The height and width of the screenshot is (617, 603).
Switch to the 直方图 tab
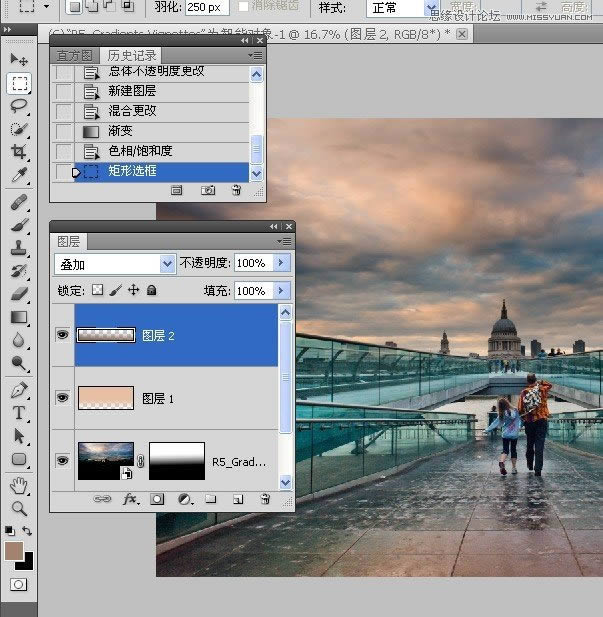(x=74, y=56)
